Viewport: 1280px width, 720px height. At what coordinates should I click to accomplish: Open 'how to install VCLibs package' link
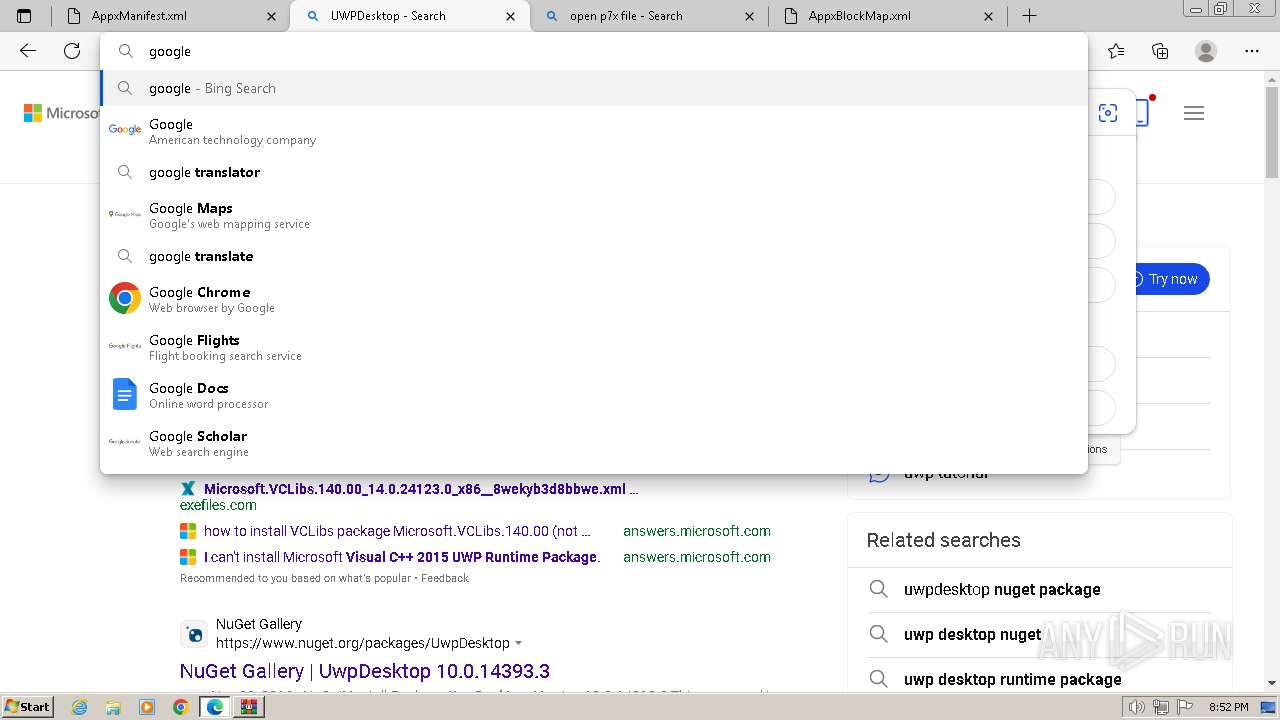coord(397,531)
